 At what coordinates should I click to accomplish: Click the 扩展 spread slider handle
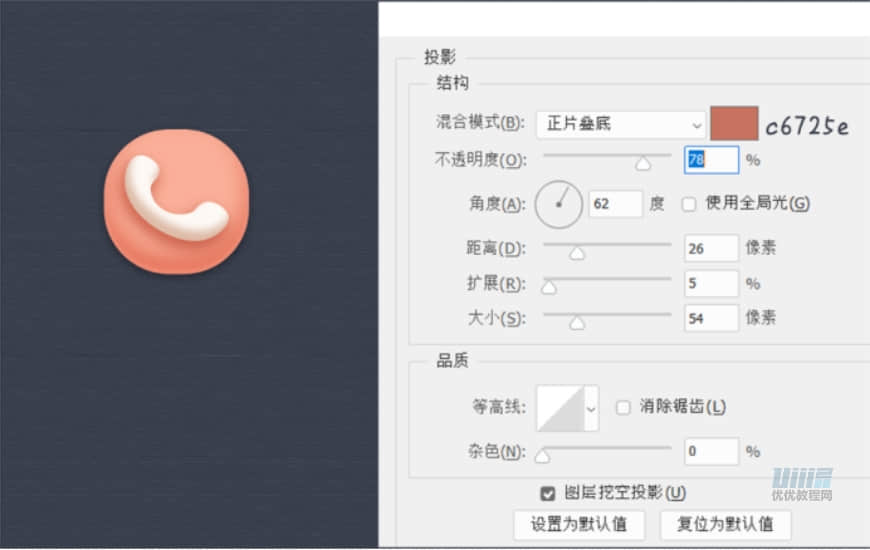tap(549, 287)
